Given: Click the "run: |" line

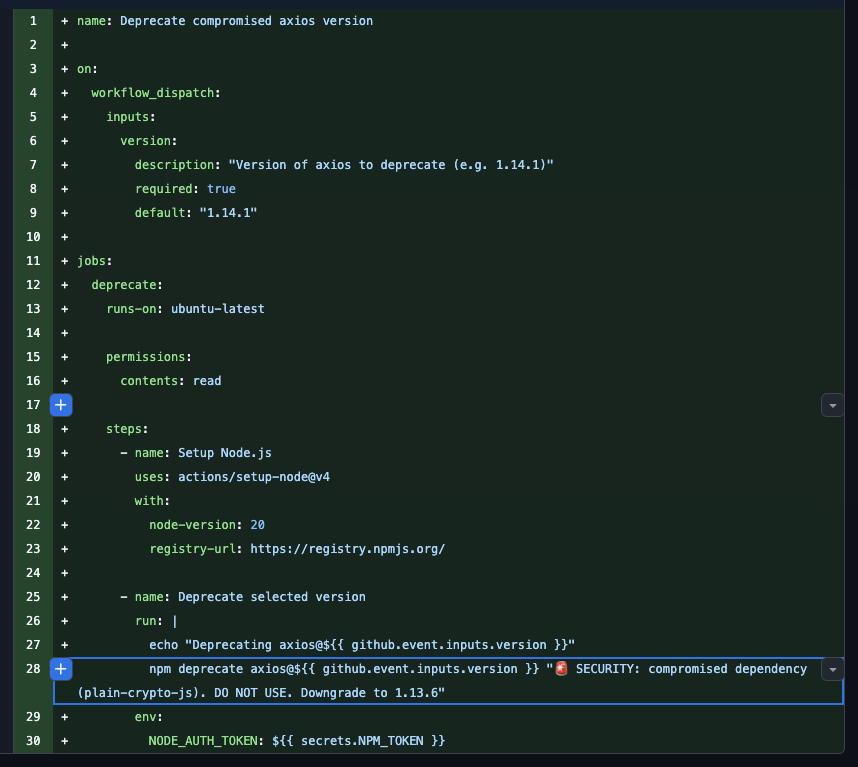Looking at the screenshot, I should point(156,621).
